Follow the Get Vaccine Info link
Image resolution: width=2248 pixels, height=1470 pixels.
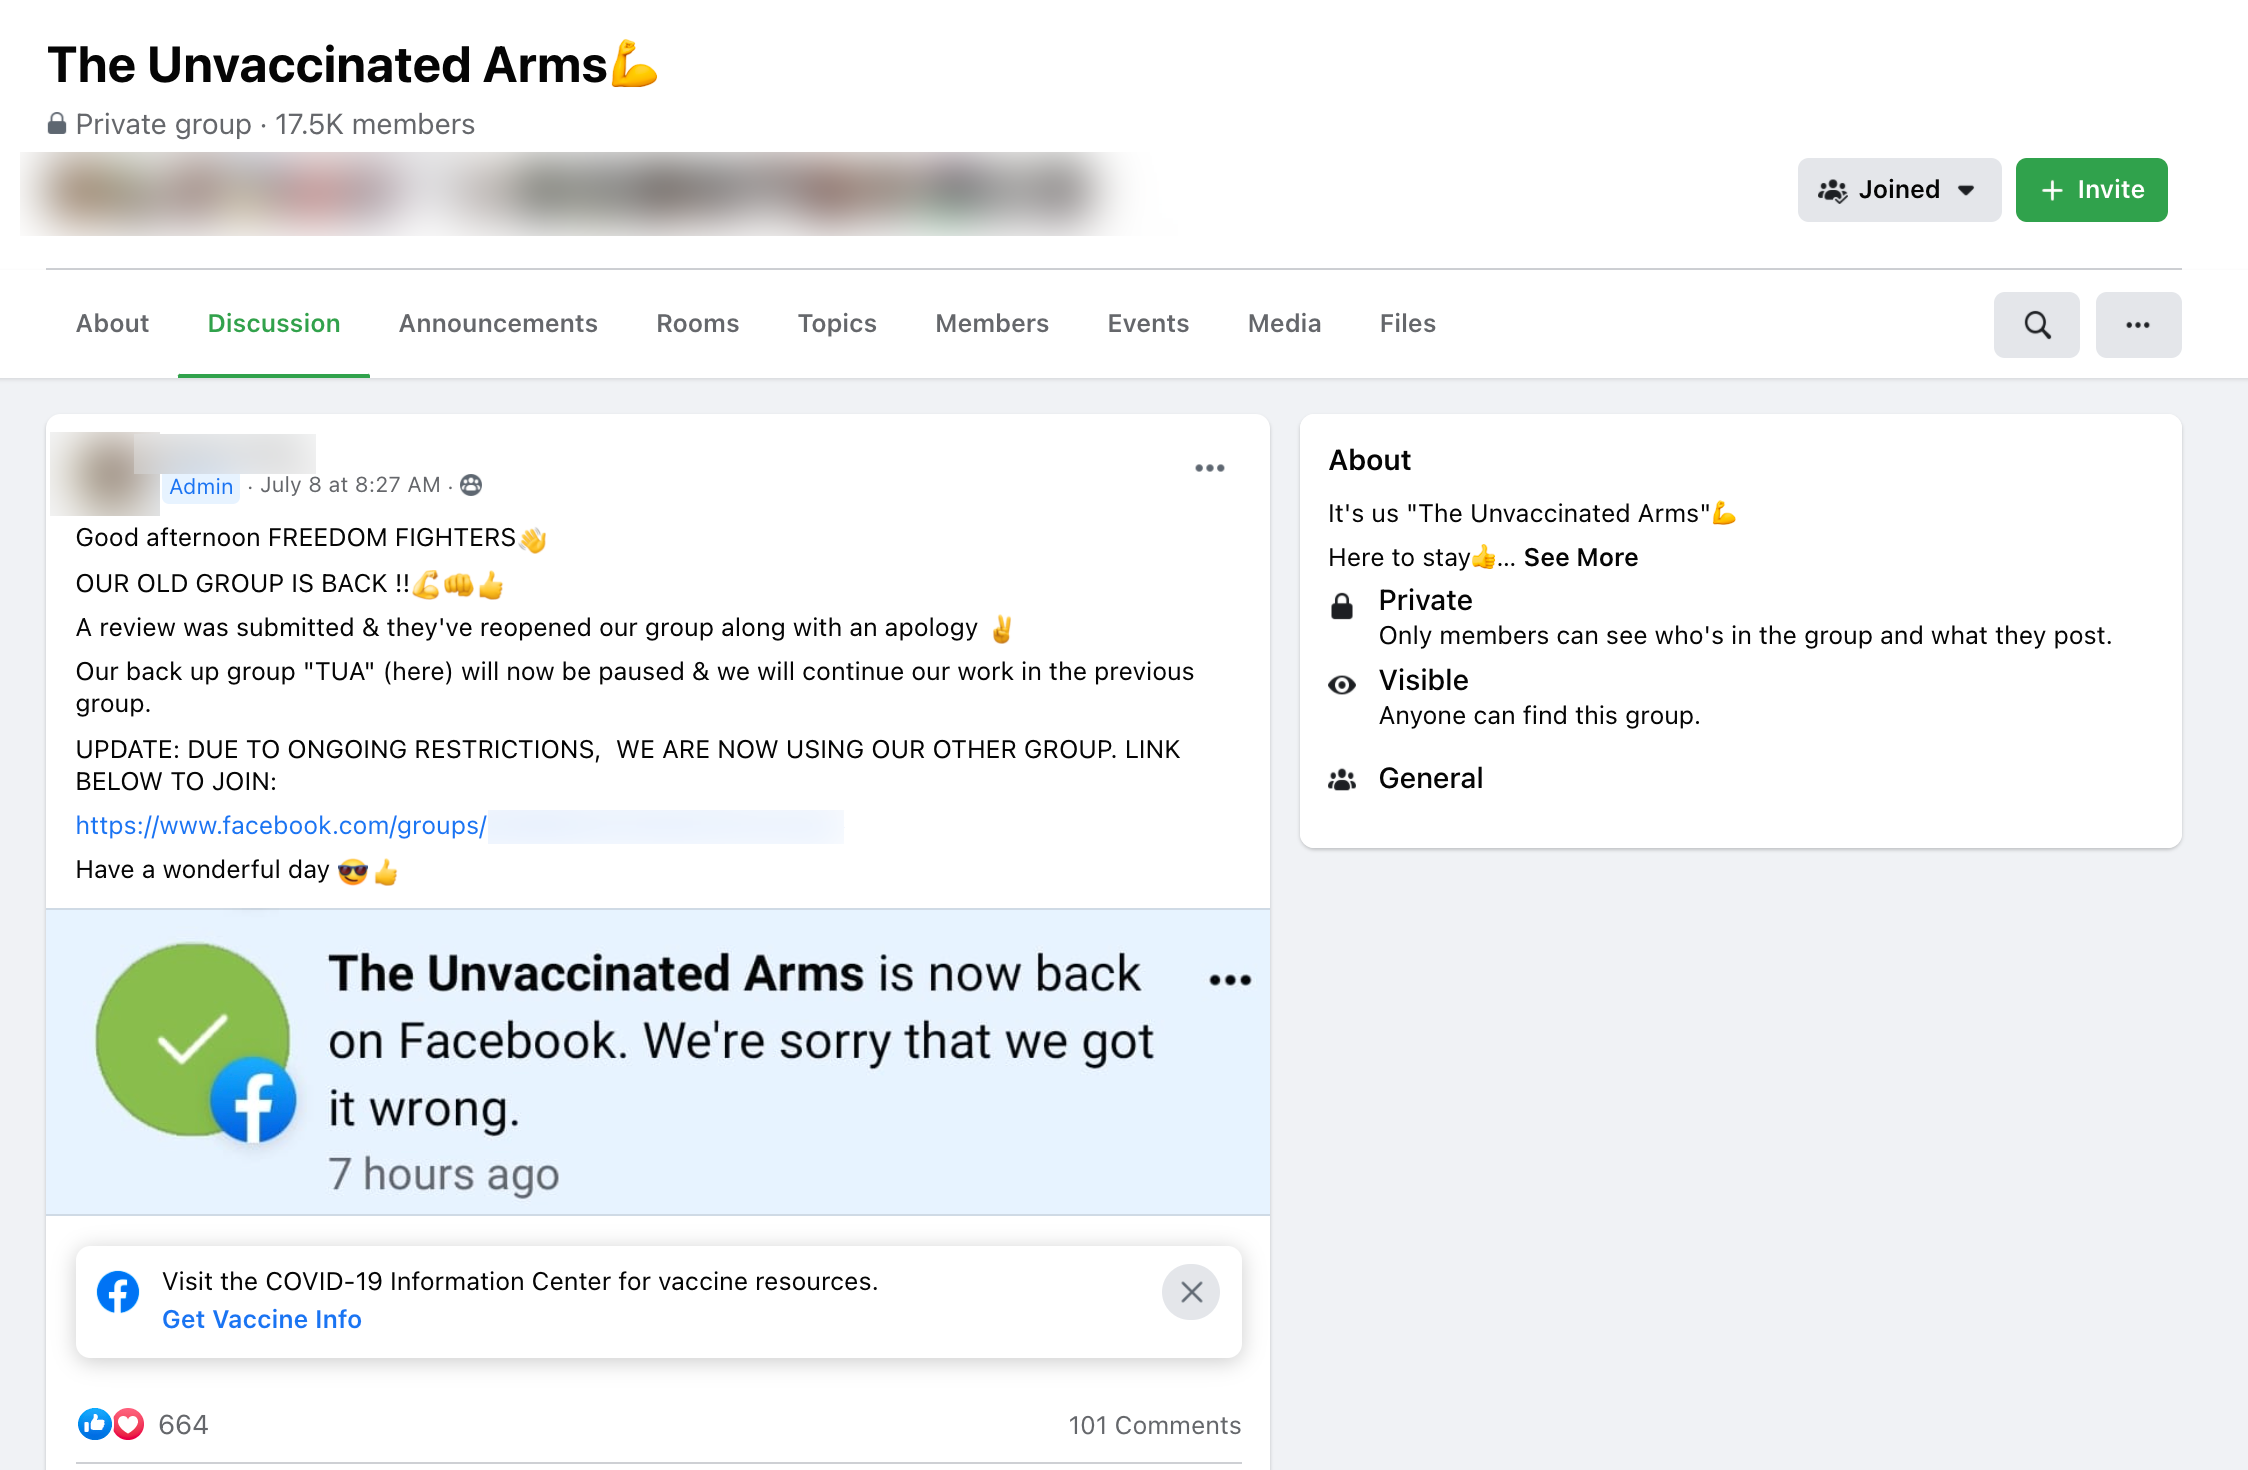(x=262, y=1319)
